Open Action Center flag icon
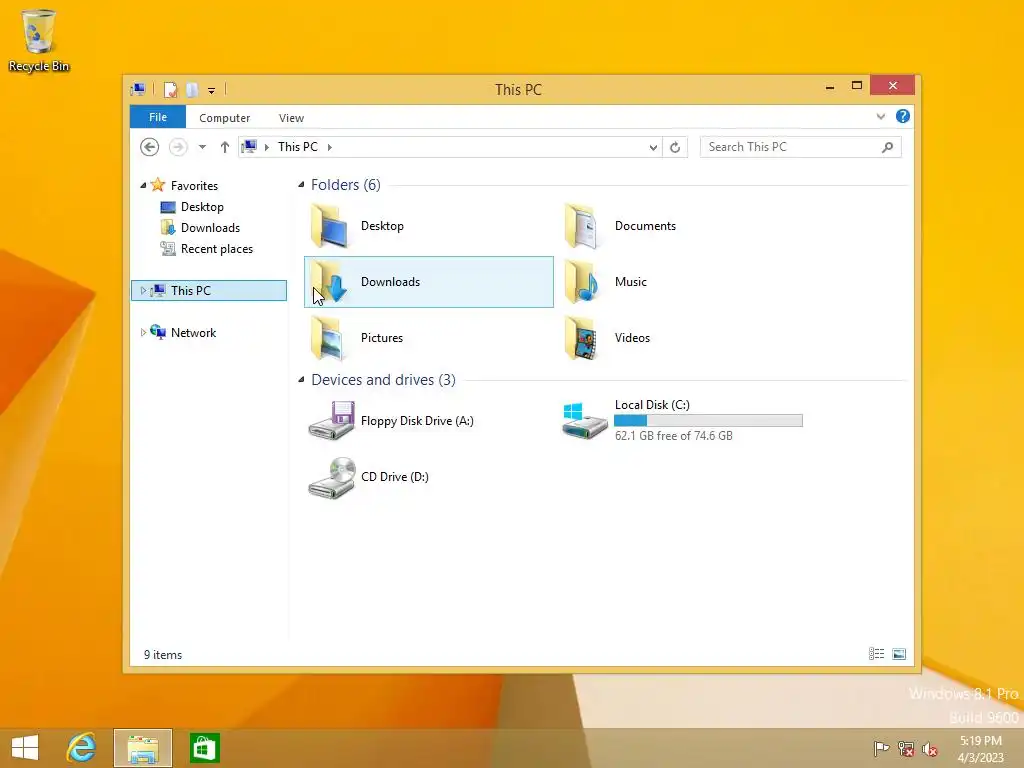The width and height of the screenshot is (1024, 768). pos(882,748)
